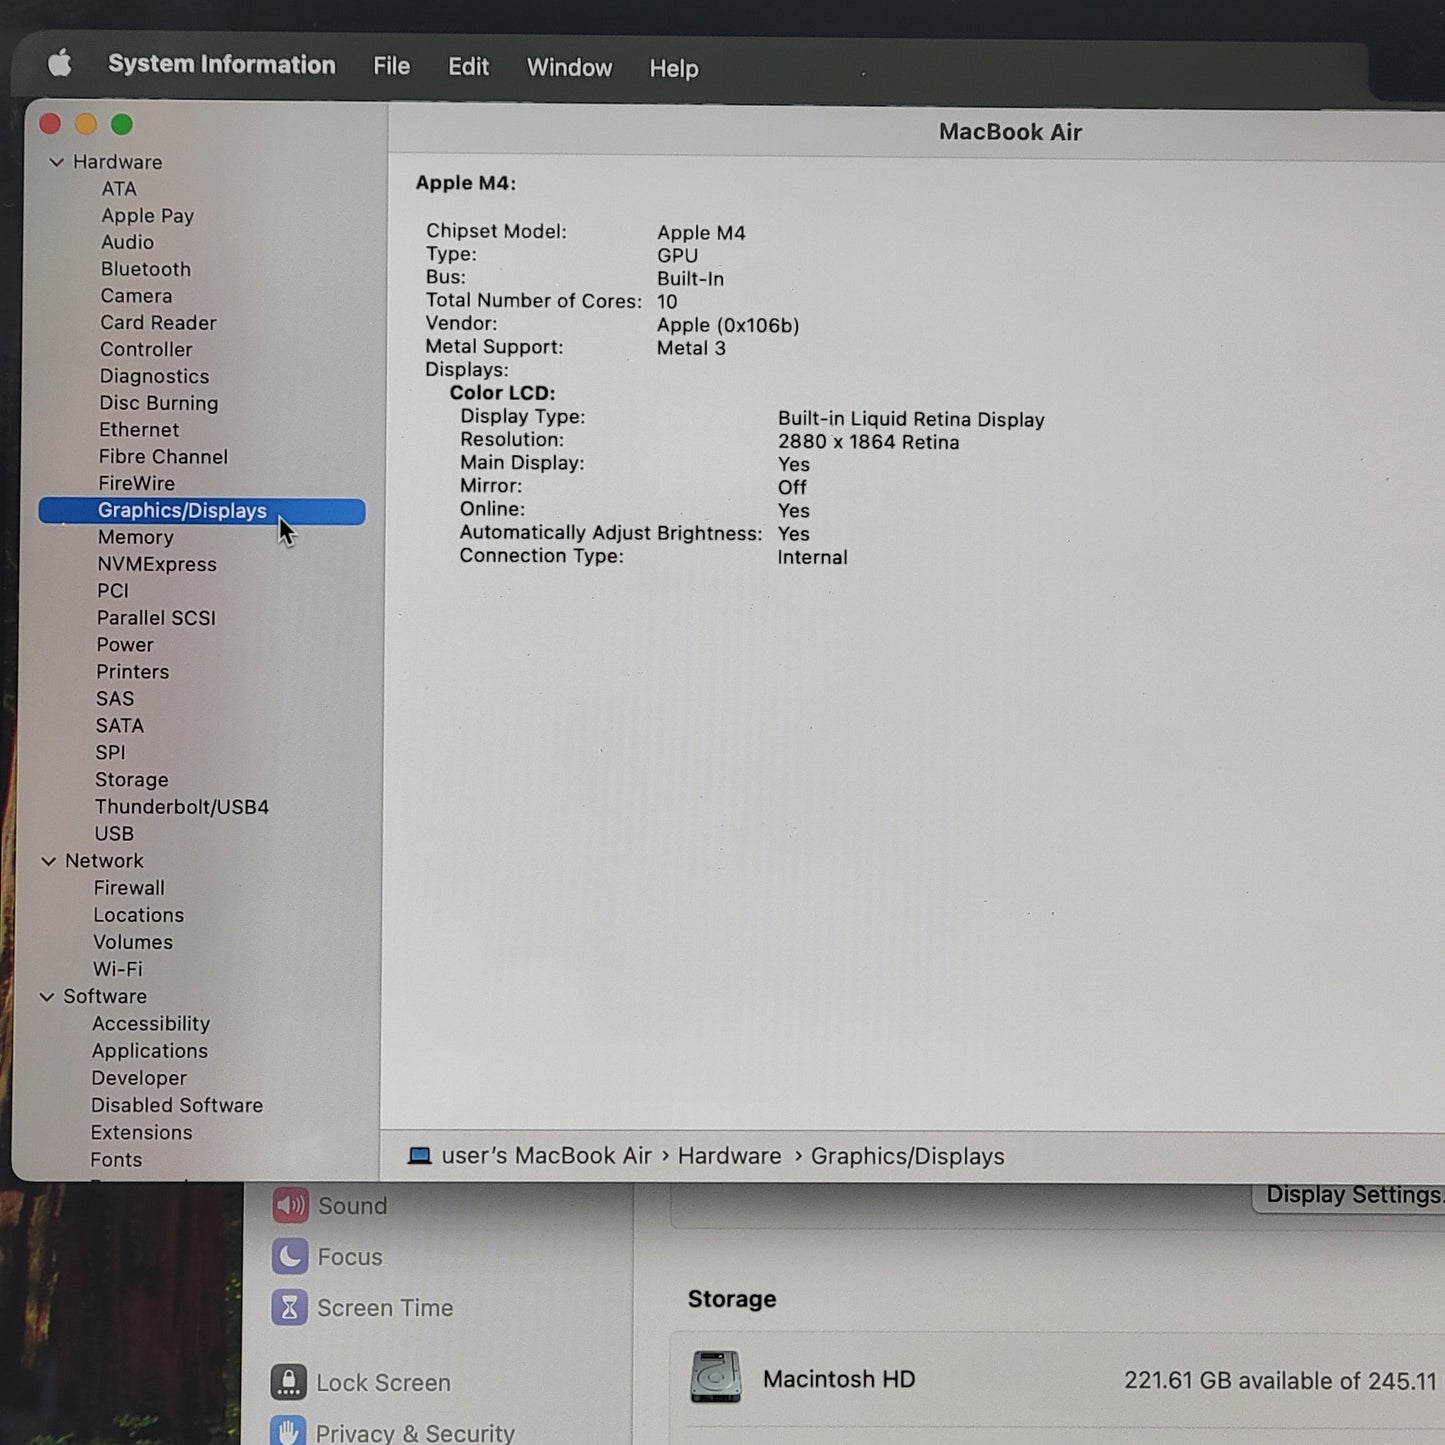Click user's MacBook Air in path bar
Image resolution: width=1445 pixels, height=1445 pixels.
546,1156
